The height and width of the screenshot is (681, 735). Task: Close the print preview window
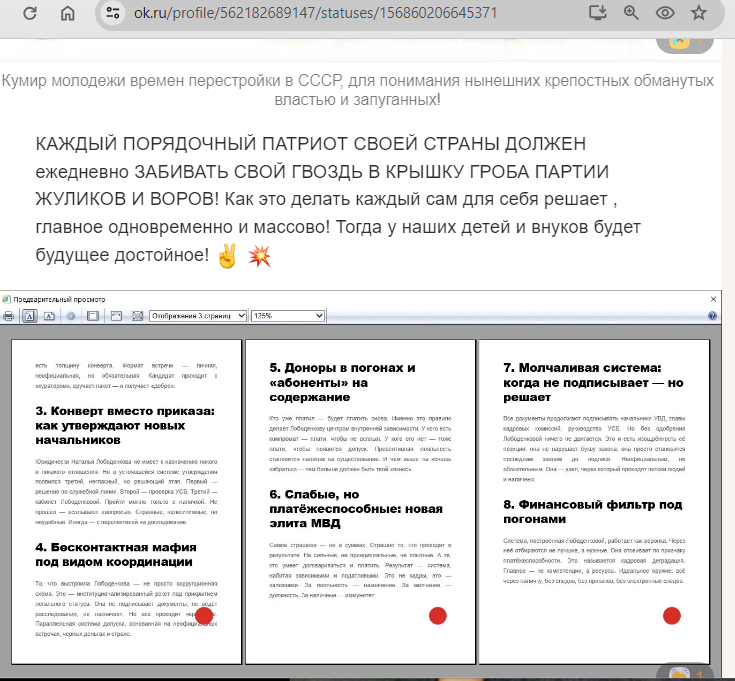(713, 299)
